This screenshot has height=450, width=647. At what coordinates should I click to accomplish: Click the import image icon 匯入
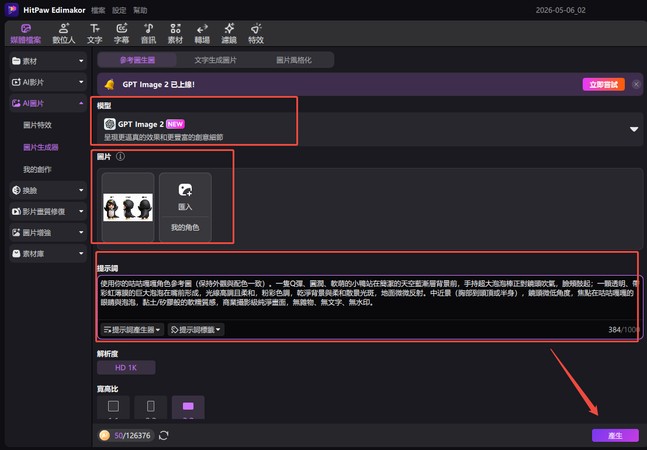pyautogui.click(x=185, y=190)
